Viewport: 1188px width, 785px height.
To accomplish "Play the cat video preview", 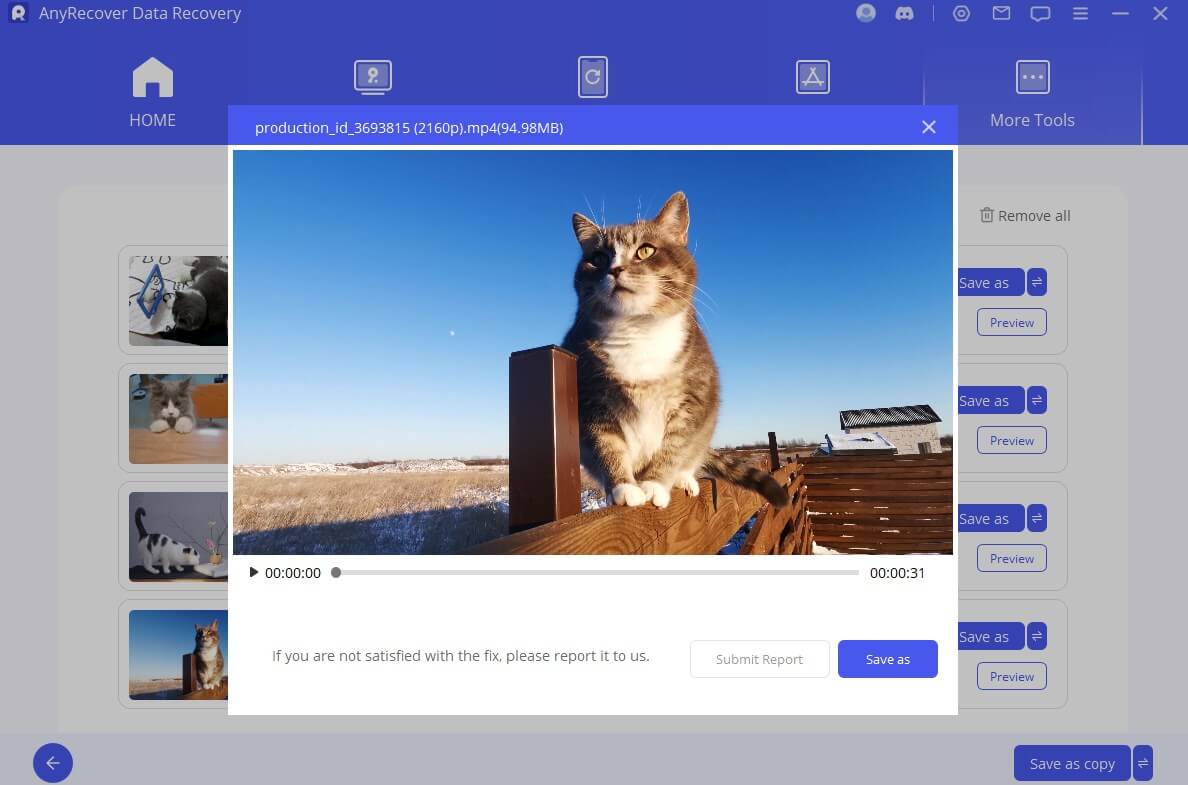I will 254,573.
